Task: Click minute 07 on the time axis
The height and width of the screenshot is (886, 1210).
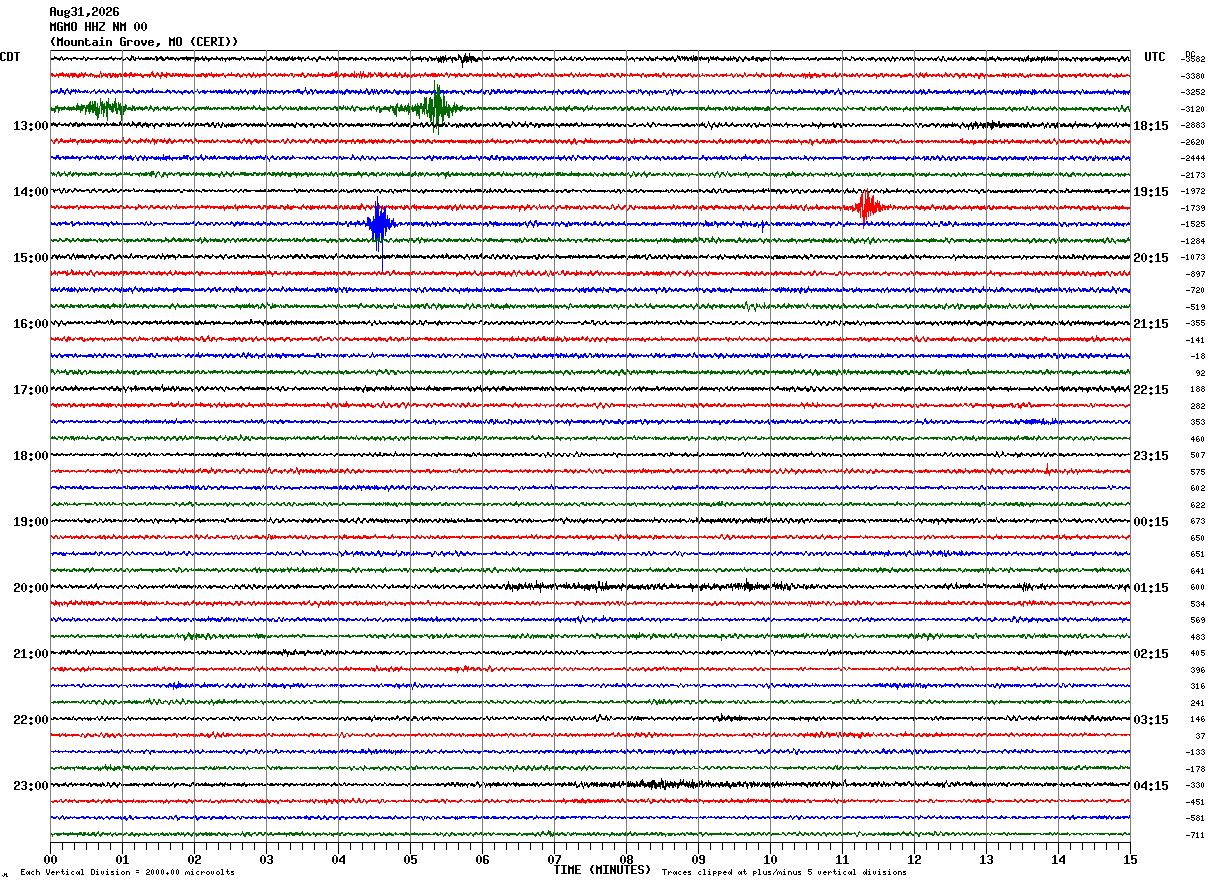Action: tap(554, 859)
